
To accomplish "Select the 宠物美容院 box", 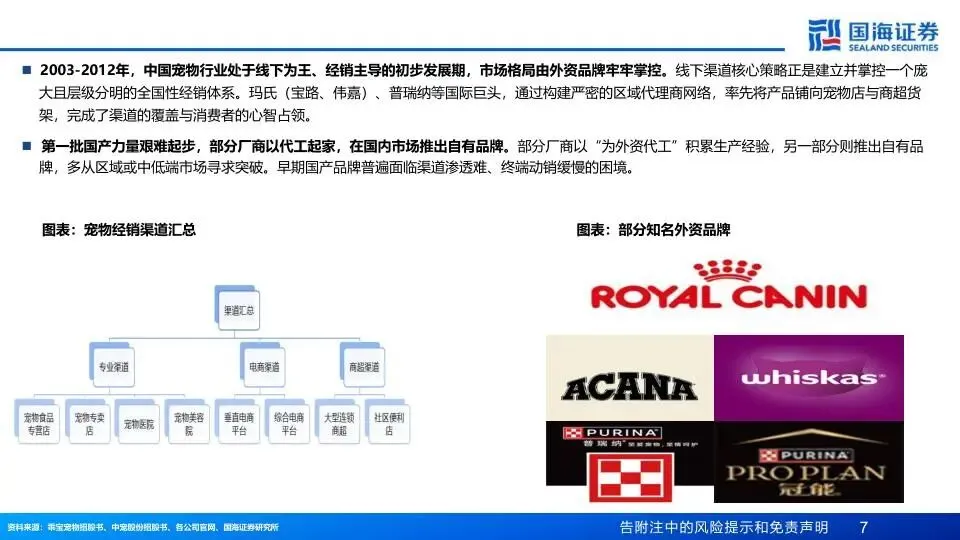I will click(189, 424).
